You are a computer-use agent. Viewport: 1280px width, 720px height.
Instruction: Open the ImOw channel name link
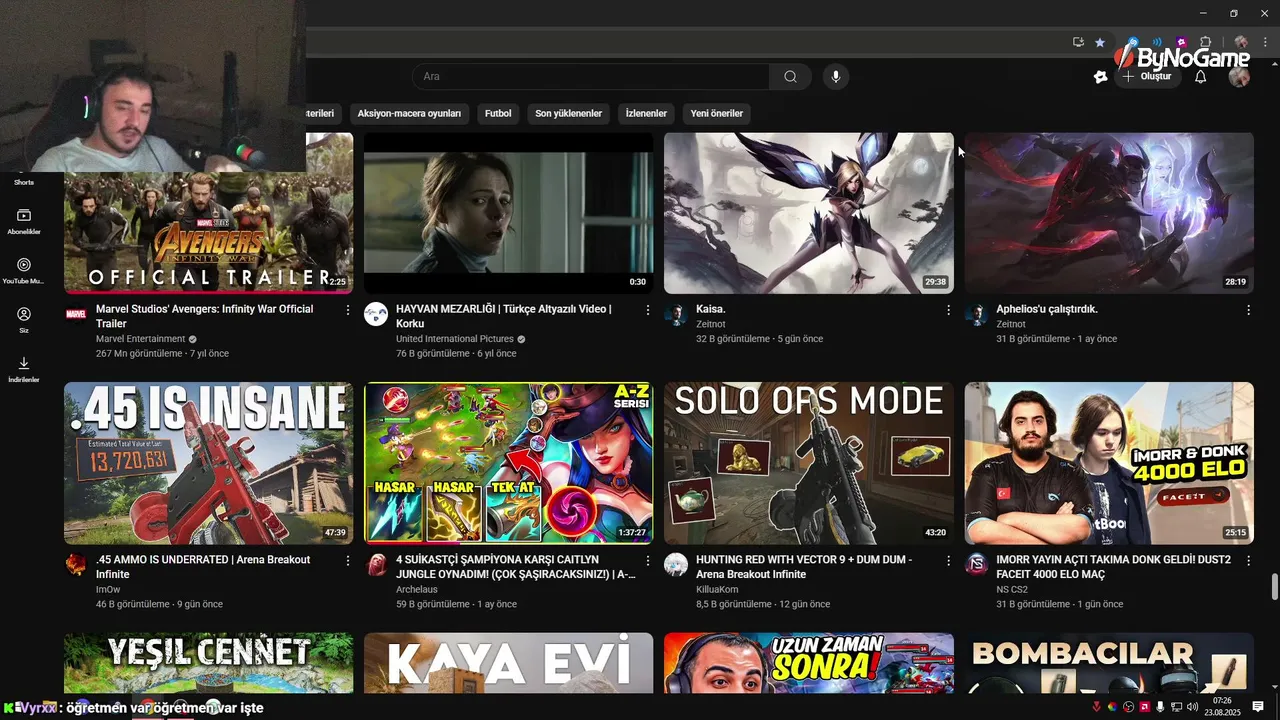[x=108, y=590]
